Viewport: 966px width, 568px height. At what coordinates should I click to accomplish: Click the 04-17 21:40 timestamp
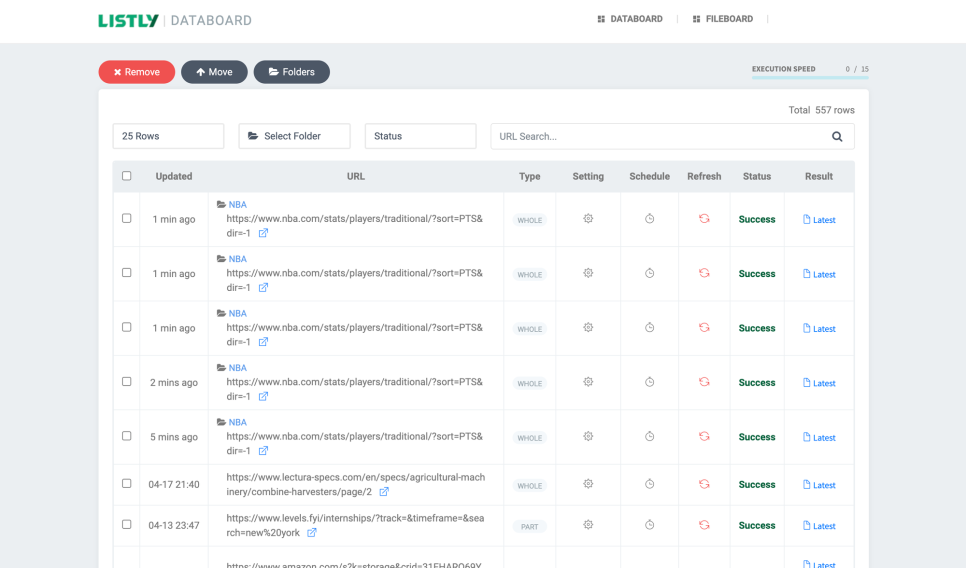click(174, 484)
